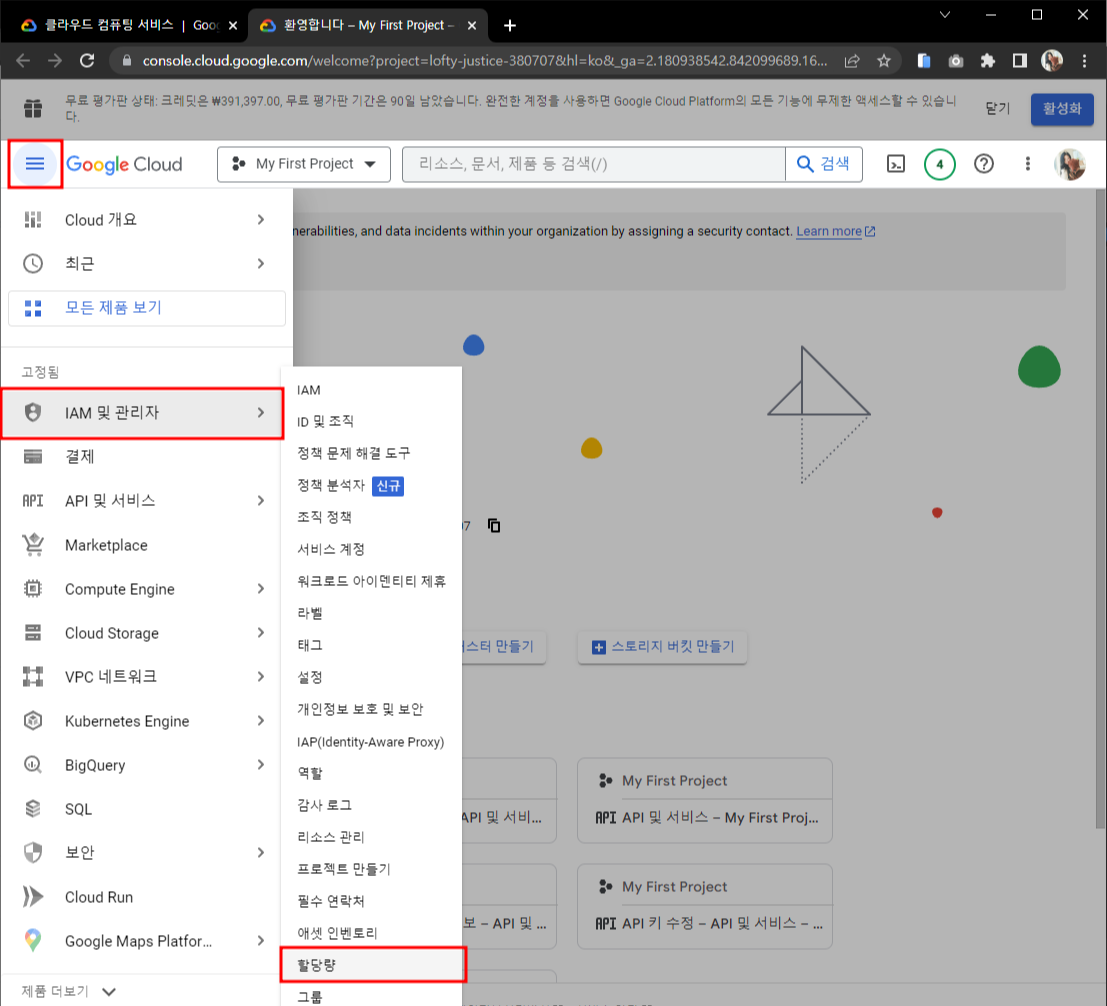Click the camera extension icon
Screen dimensions: 1107x1006
955,61
